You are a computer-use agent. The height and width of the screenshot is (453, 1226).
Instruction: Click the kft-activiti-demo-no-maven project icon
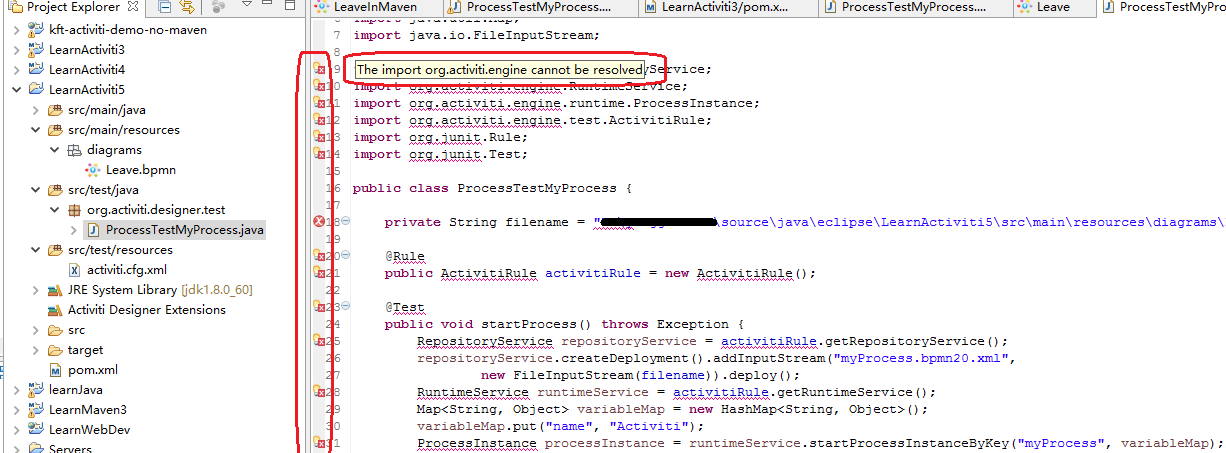coord(36,30)
